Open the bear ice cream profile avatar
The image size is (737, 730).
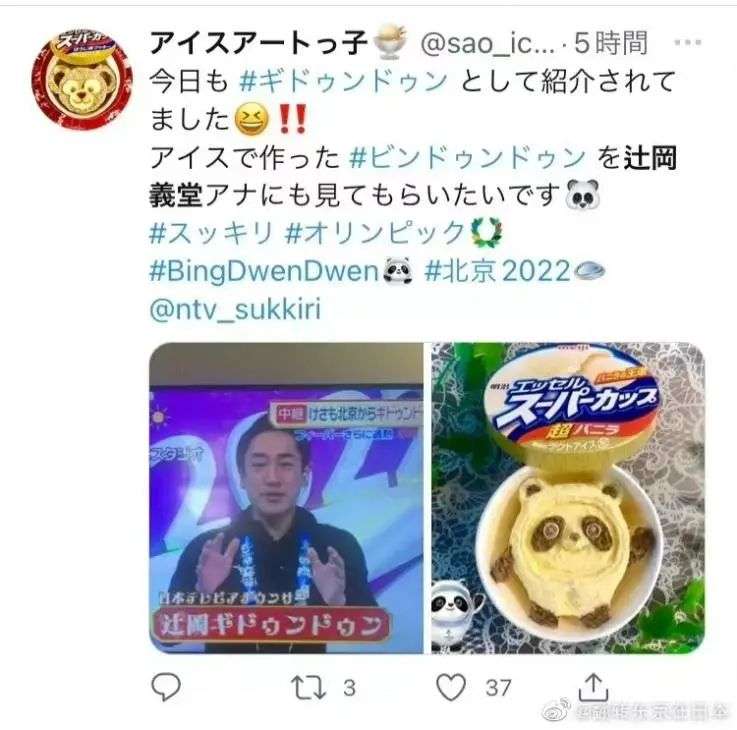click(81, 79)
